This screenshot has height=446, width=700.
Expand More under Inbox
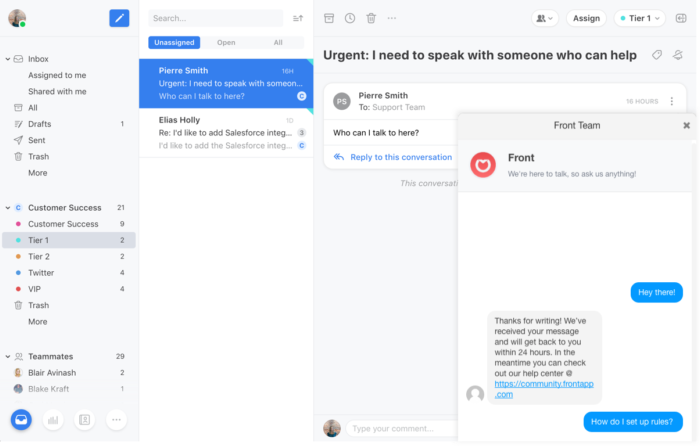[38, 173]
